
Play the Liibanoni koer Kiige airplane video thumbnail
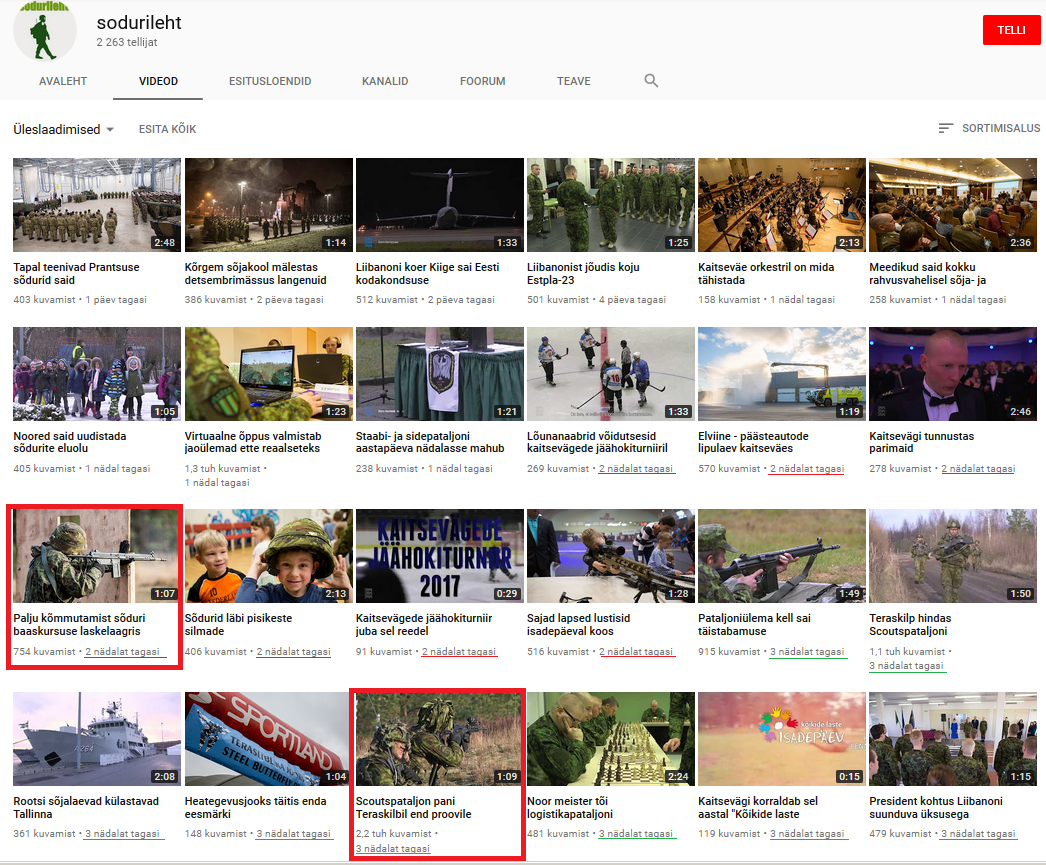point(439,205)
